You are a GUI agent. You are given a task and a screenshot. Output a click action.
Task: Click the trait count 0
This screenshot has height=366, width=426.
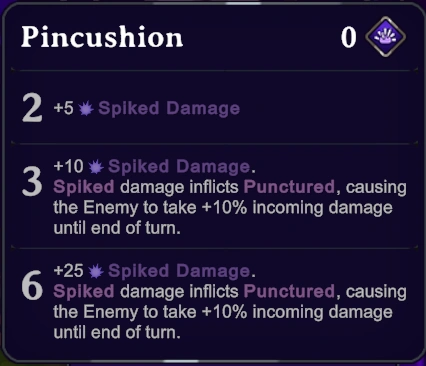pyautogui.click(x=348, y=38)
